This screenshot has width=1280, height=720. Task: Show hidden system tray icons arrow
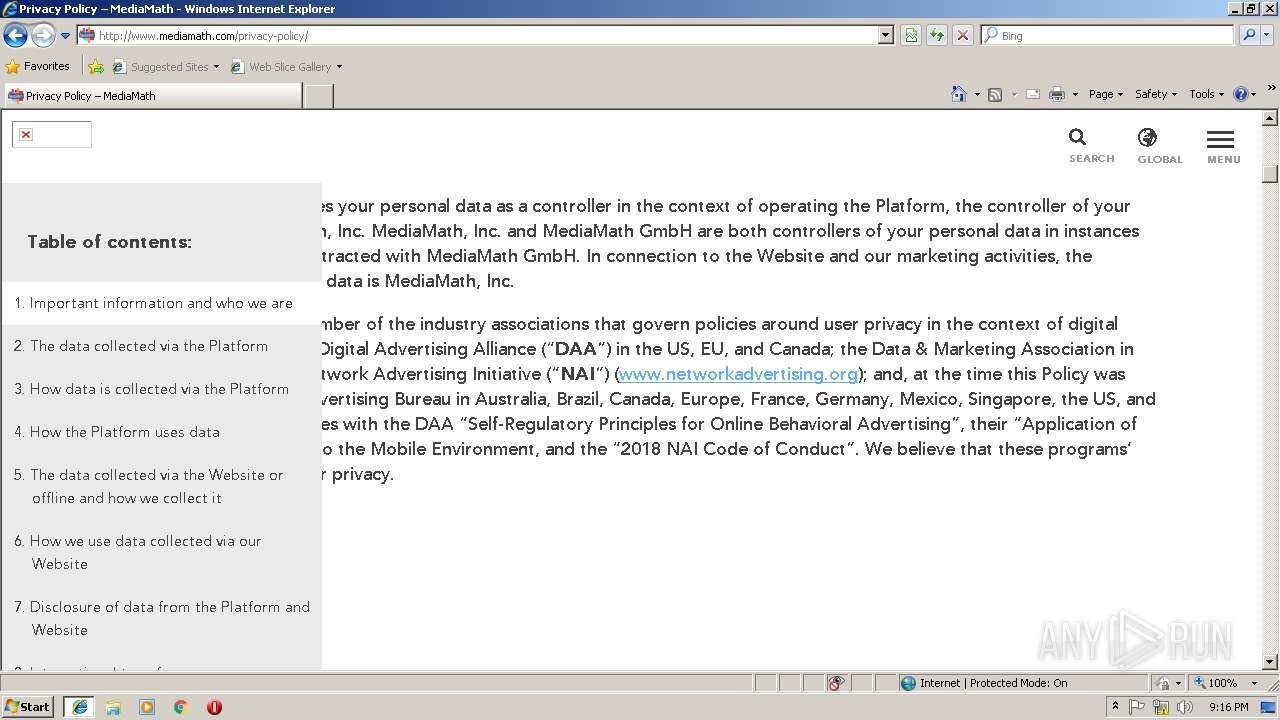tap(1115, 706)
